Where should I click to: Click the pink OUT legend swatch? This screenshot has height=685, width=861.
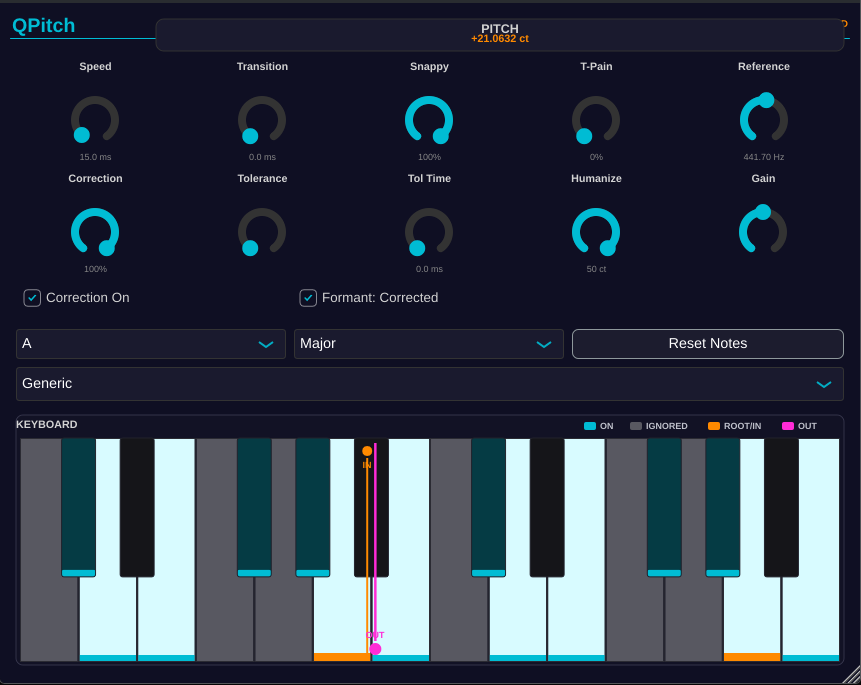pos(788,426)
